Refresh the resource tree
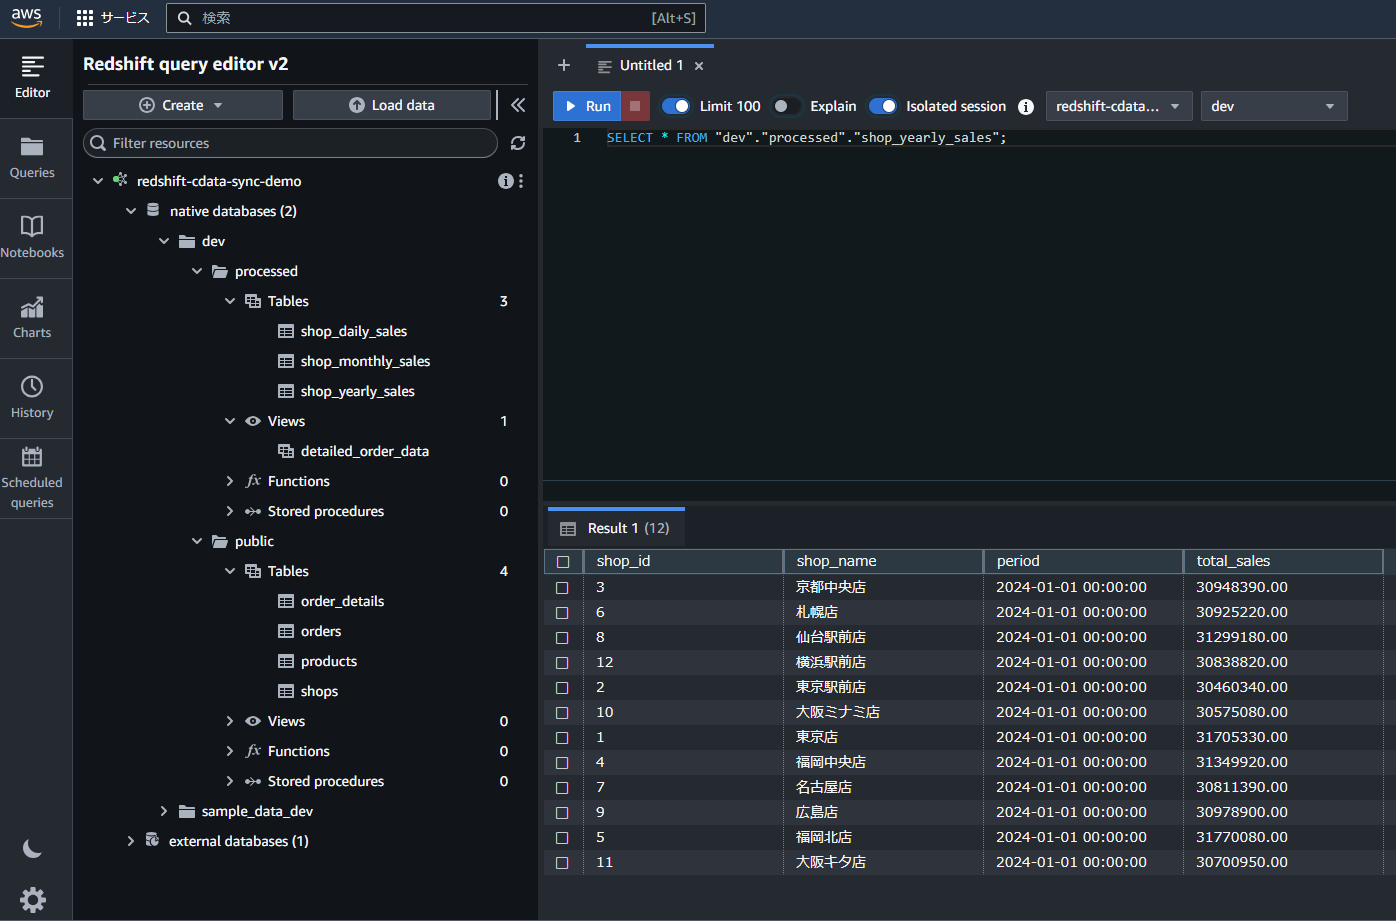Image resolution: width=1396 pixels, height=921 pixels. click(518, 143)
